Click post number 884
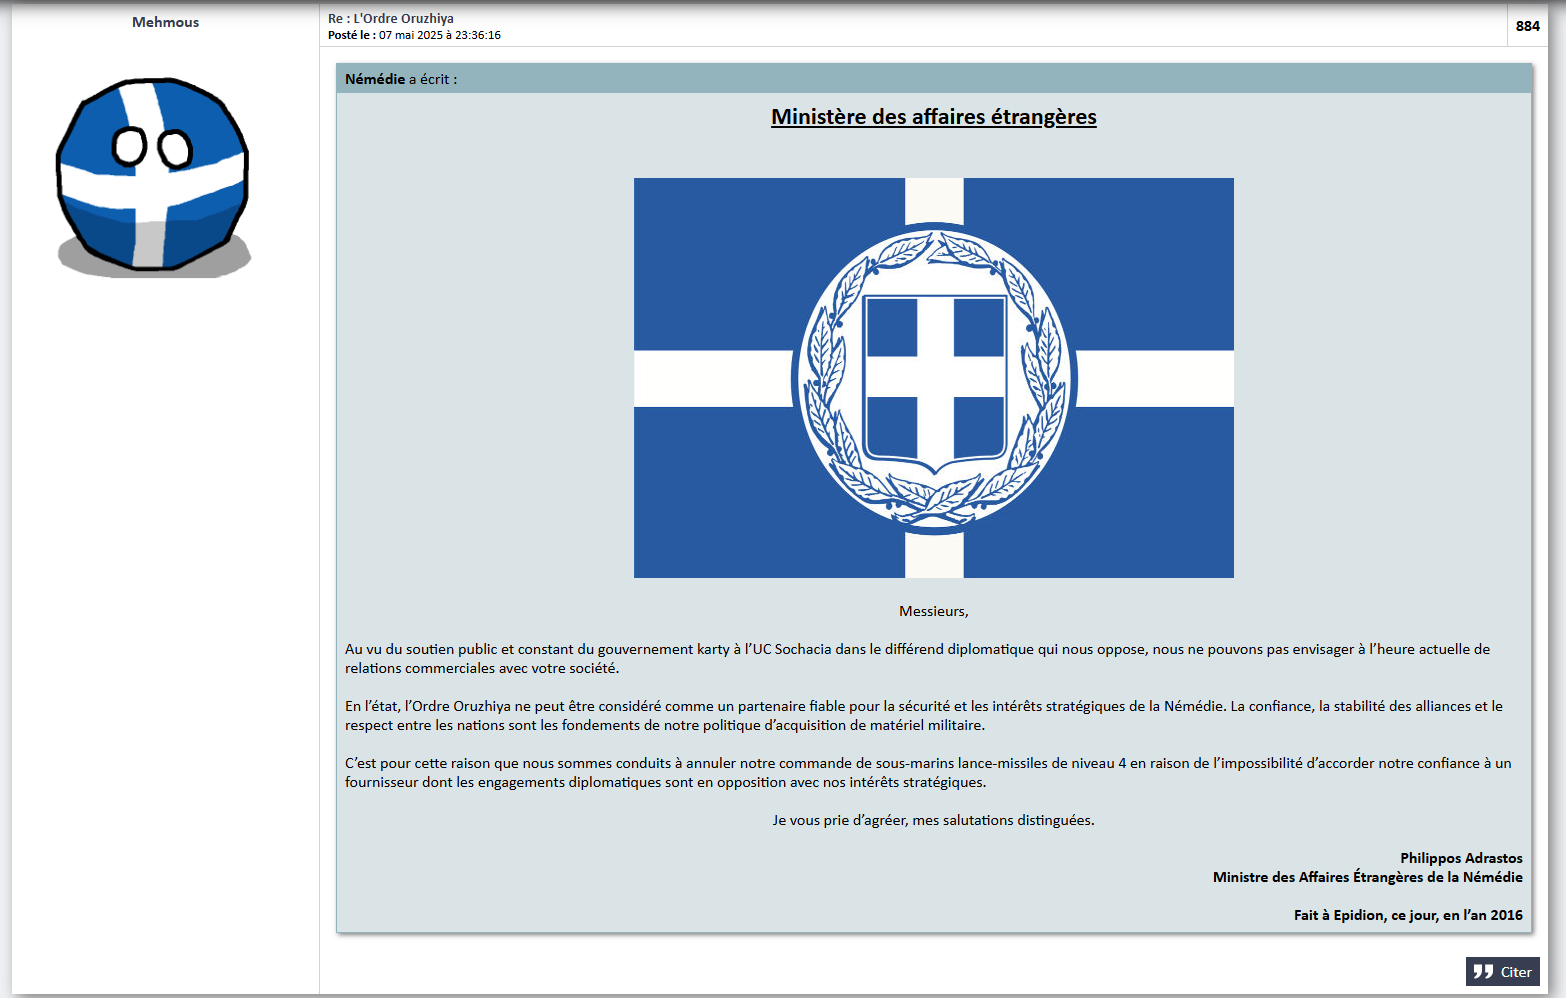Image resolution: width=1566 pixels, height=998 pixels. (x=1527, y=26)
